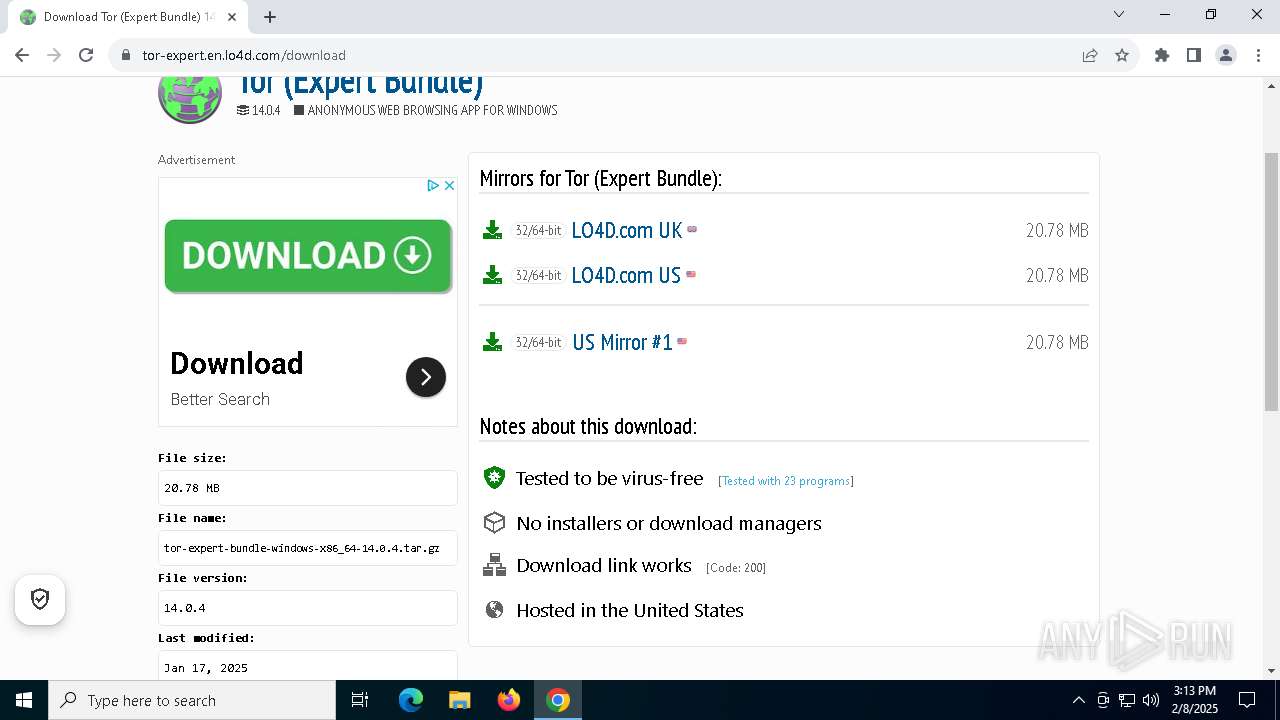Viewport: 1280px width, 720px height.
Task: Open the volume control in tray
Action: 1151,700
